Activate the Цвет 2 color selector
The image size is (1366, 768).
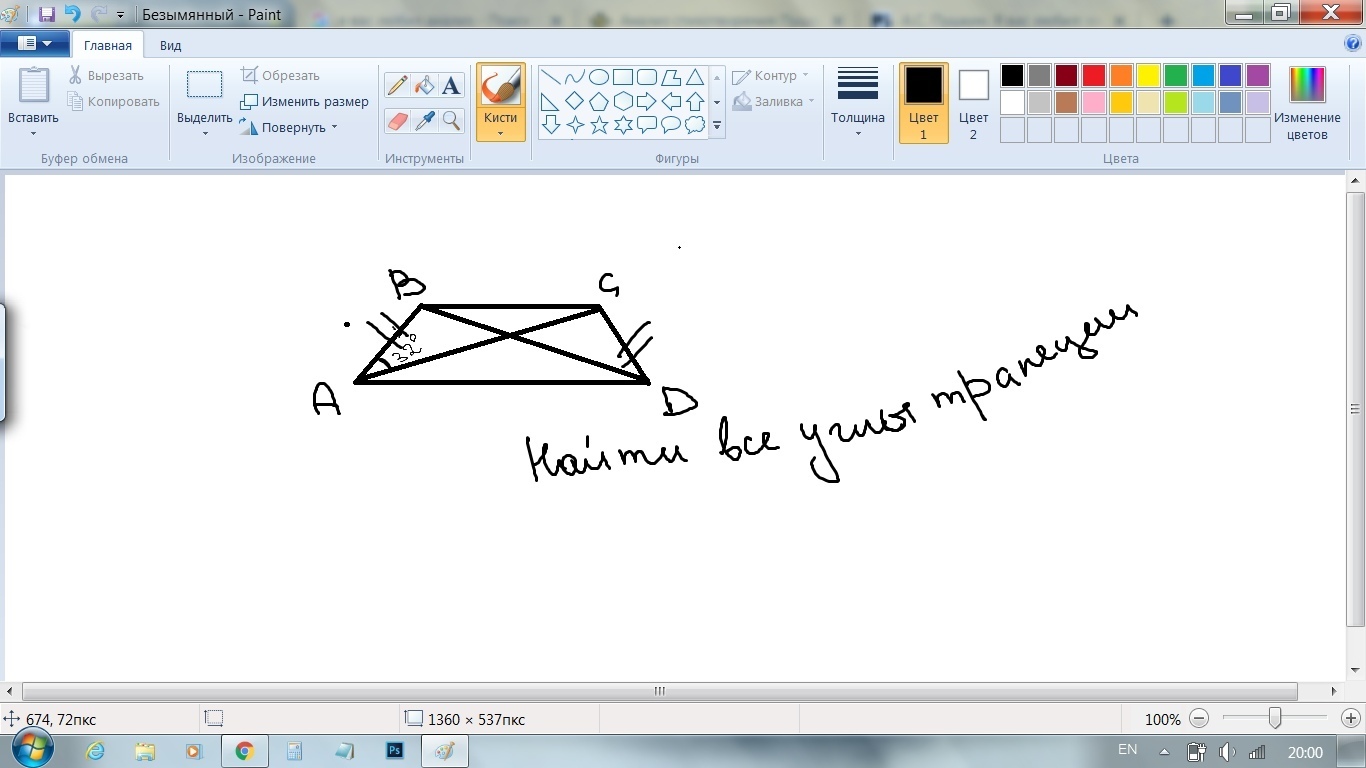tap(973, 103)
